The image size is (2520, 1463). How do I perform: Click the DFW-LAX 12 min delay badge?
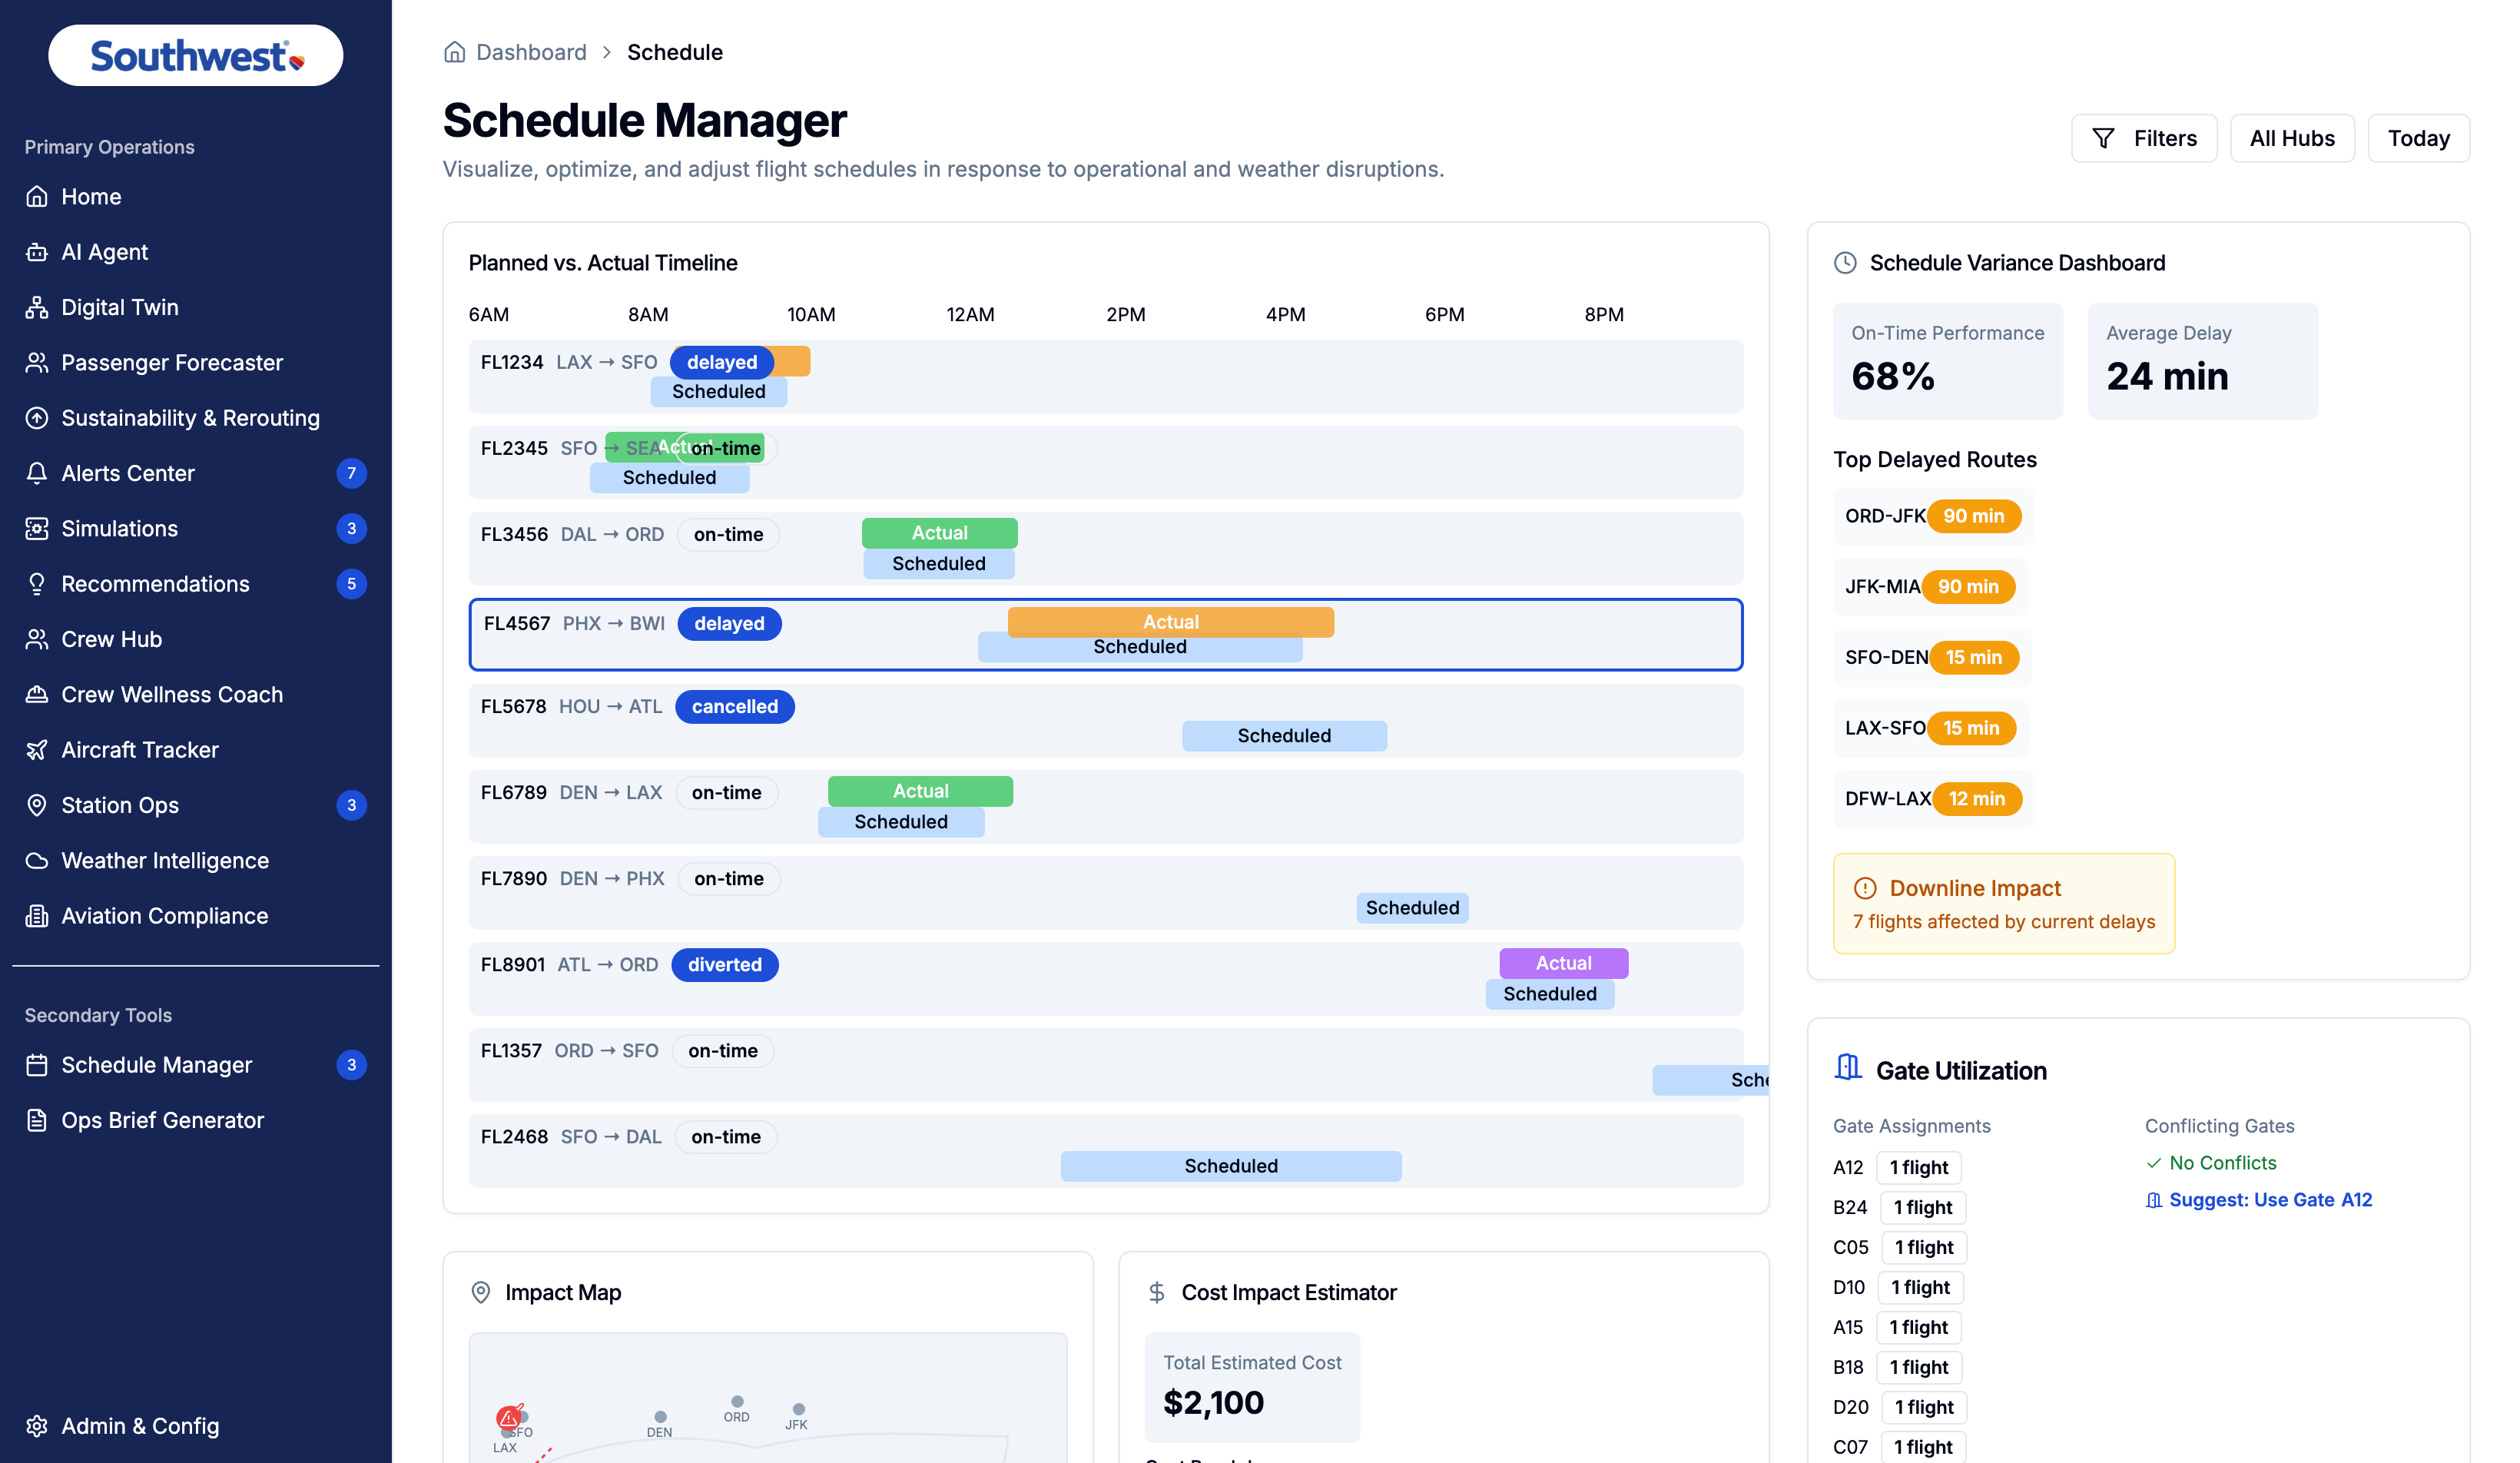tap(1977, 799)
